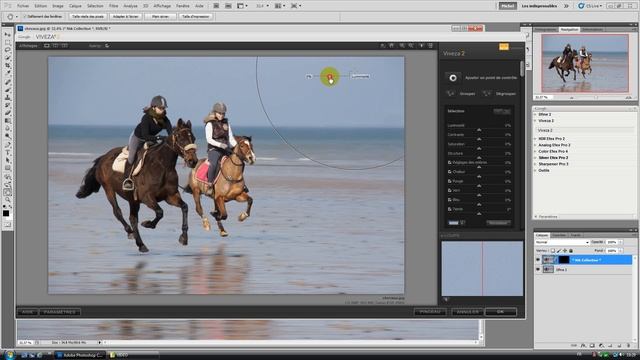Select the Crop tool

[x=7, y=66]
